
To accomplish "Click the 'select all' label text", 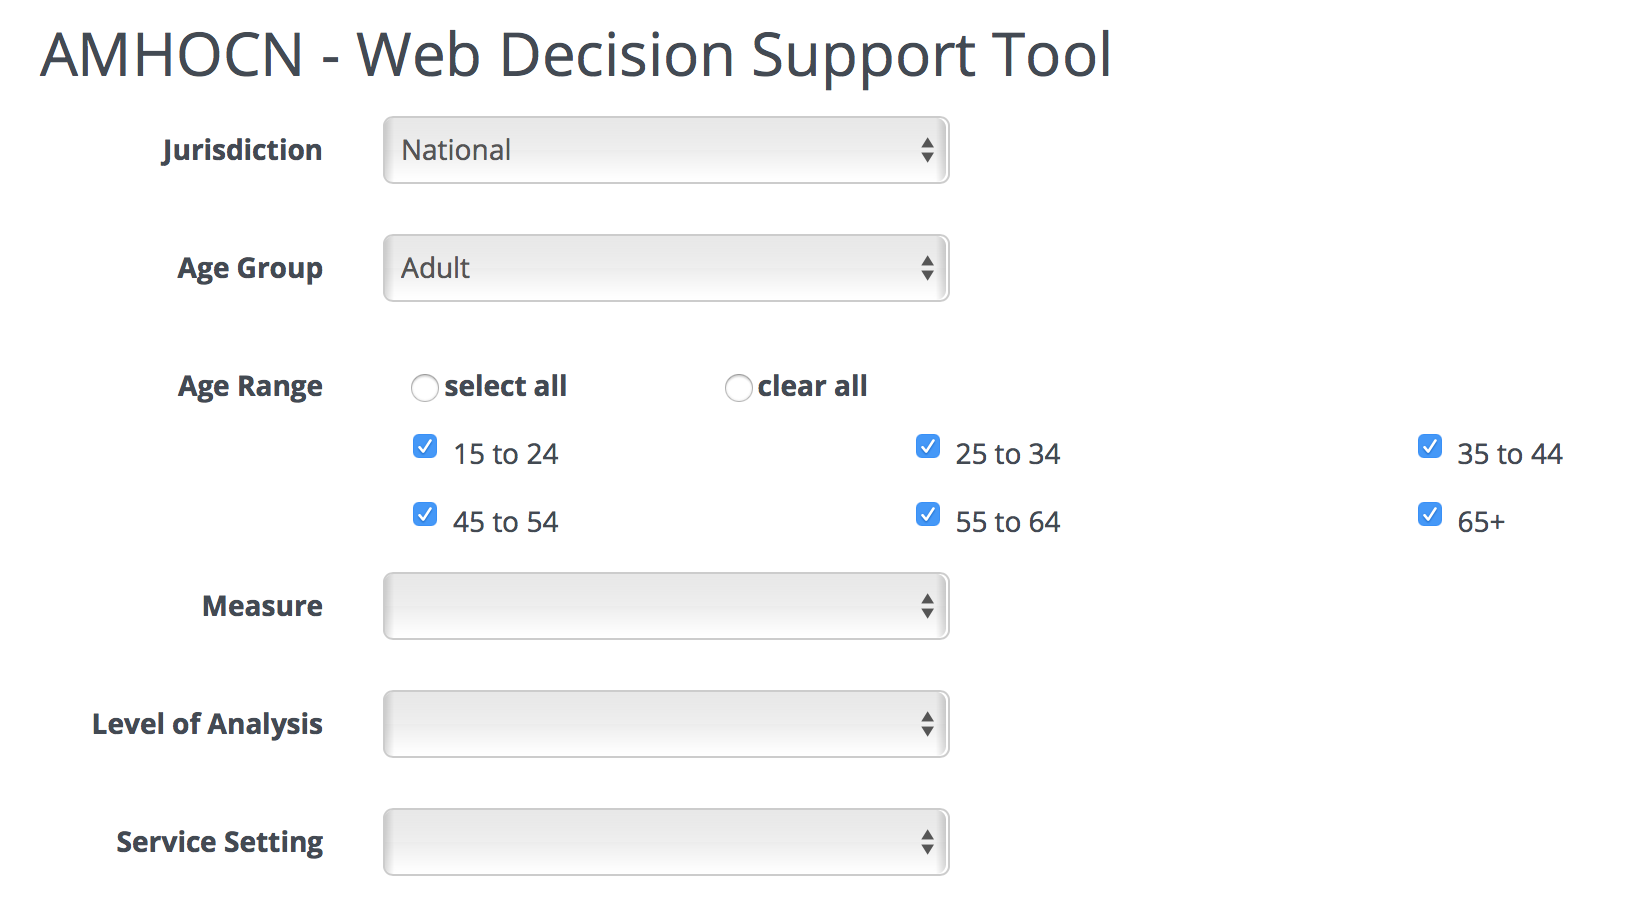I will pos(505,386).
